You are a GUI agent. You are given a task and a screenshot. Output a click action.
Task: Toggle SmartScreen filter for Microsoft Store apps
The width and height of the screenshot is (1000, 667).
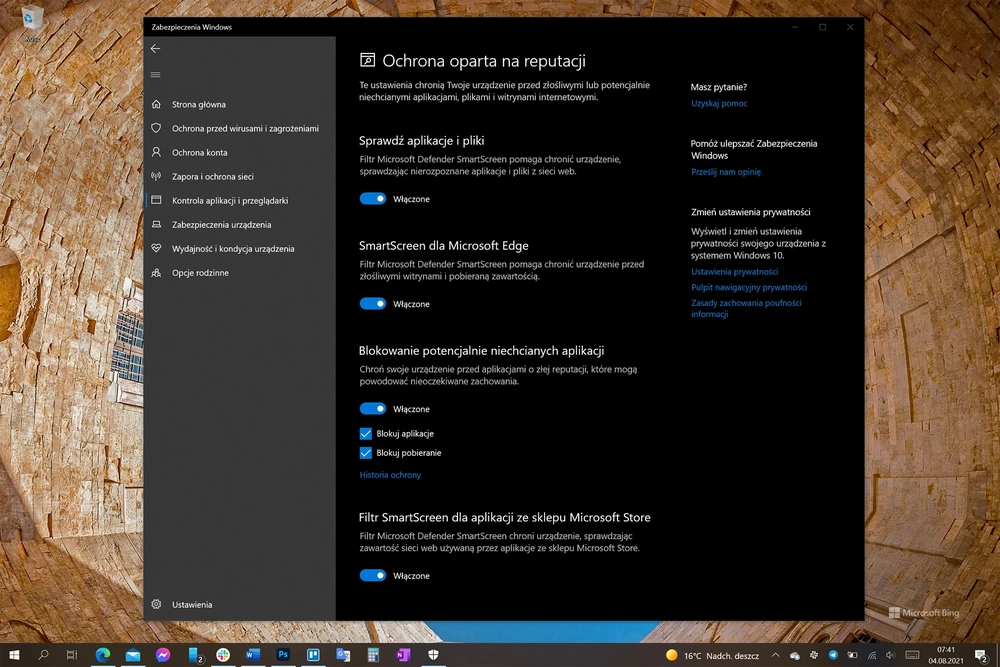(x=372, y=575)
